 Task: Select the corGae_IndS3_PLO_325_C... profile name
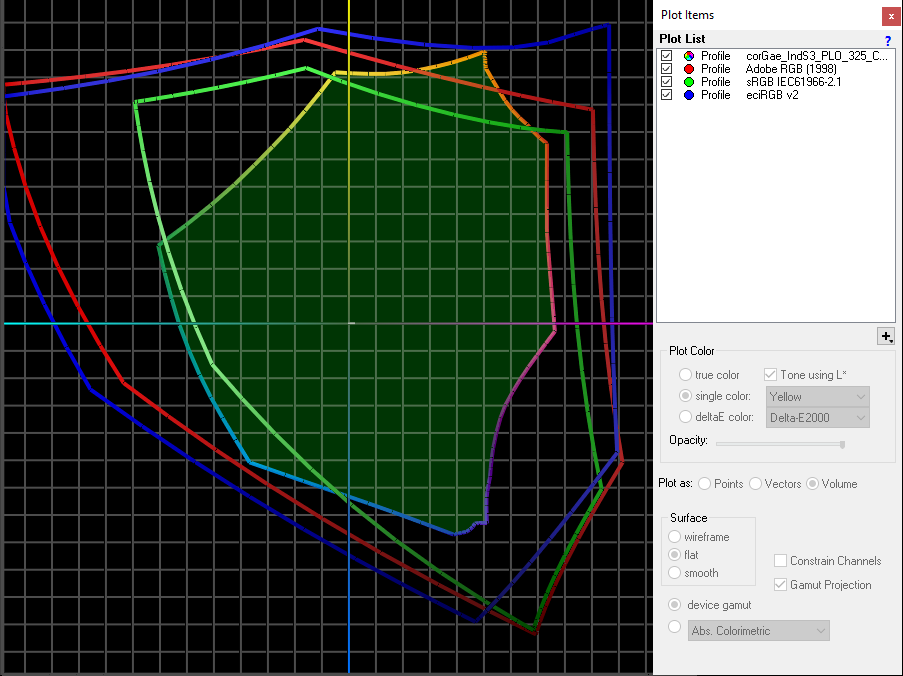click(817, 56)
